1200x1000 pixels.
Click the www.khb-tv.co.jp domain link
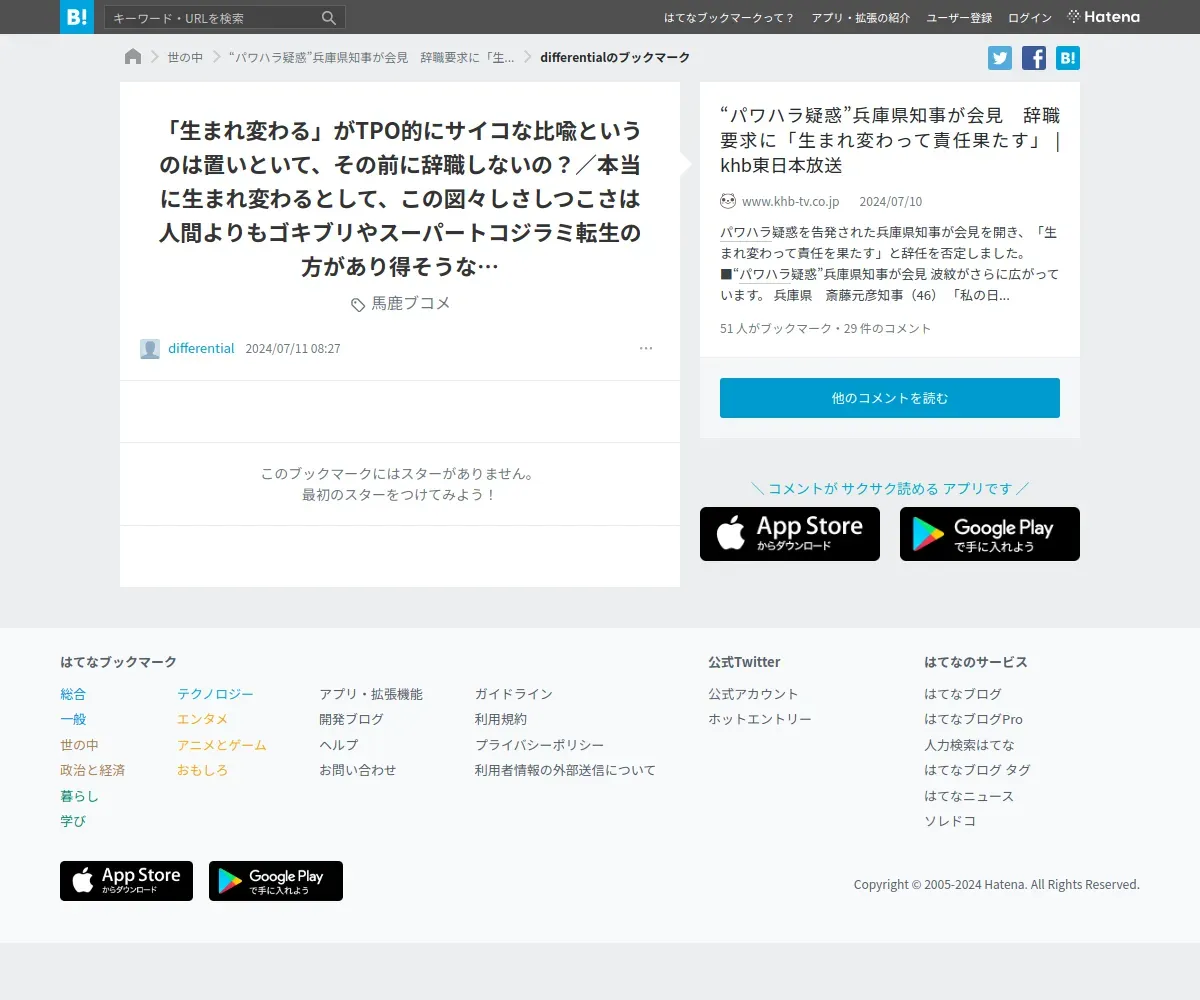tap(790, 202)
